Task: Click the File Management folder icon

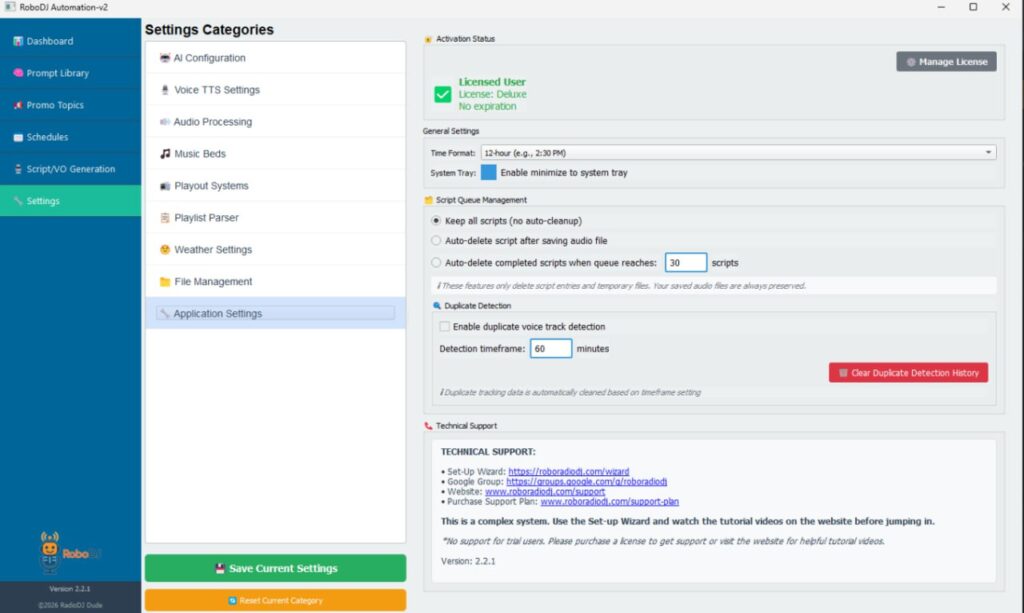Action: (x=165, y=282)
